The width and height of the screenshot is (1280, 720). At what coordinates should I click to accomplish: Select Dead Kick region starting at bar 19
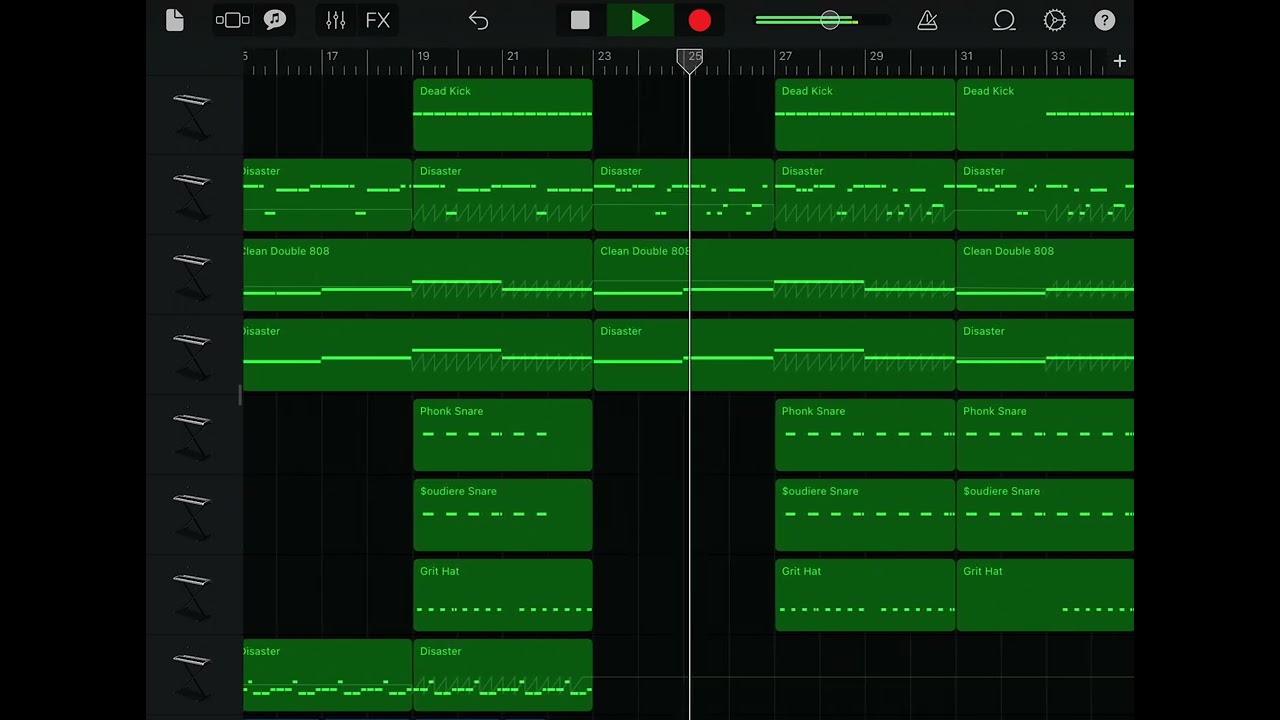coord(503,115)
